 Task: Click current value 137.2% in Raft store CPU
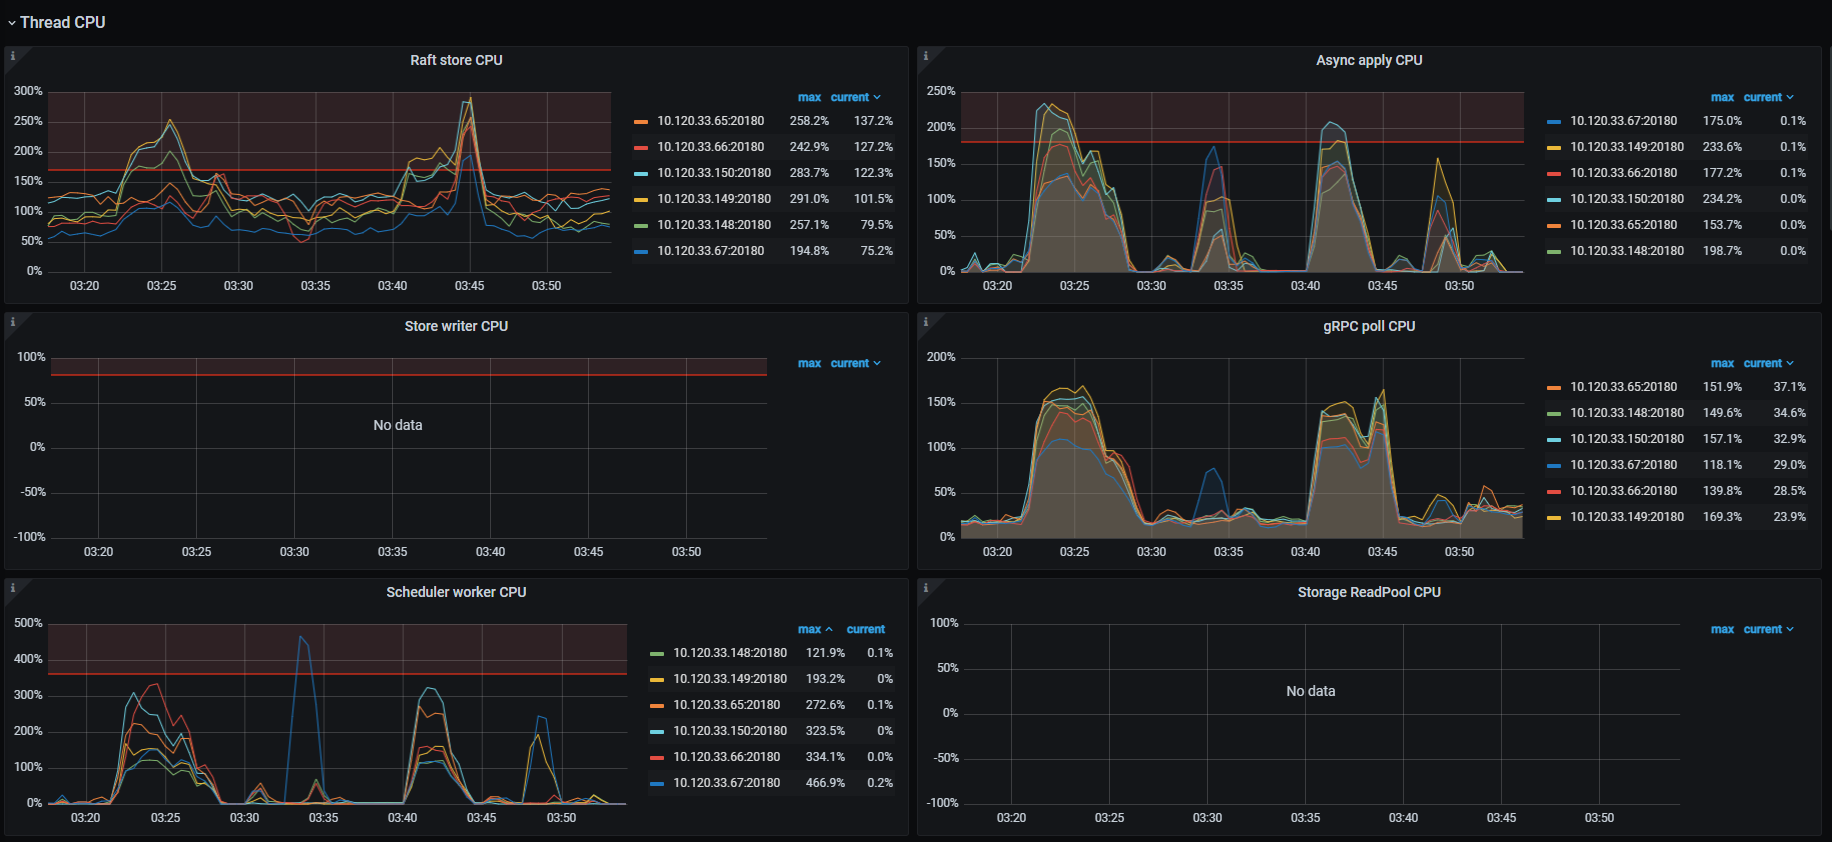[873, 121]
